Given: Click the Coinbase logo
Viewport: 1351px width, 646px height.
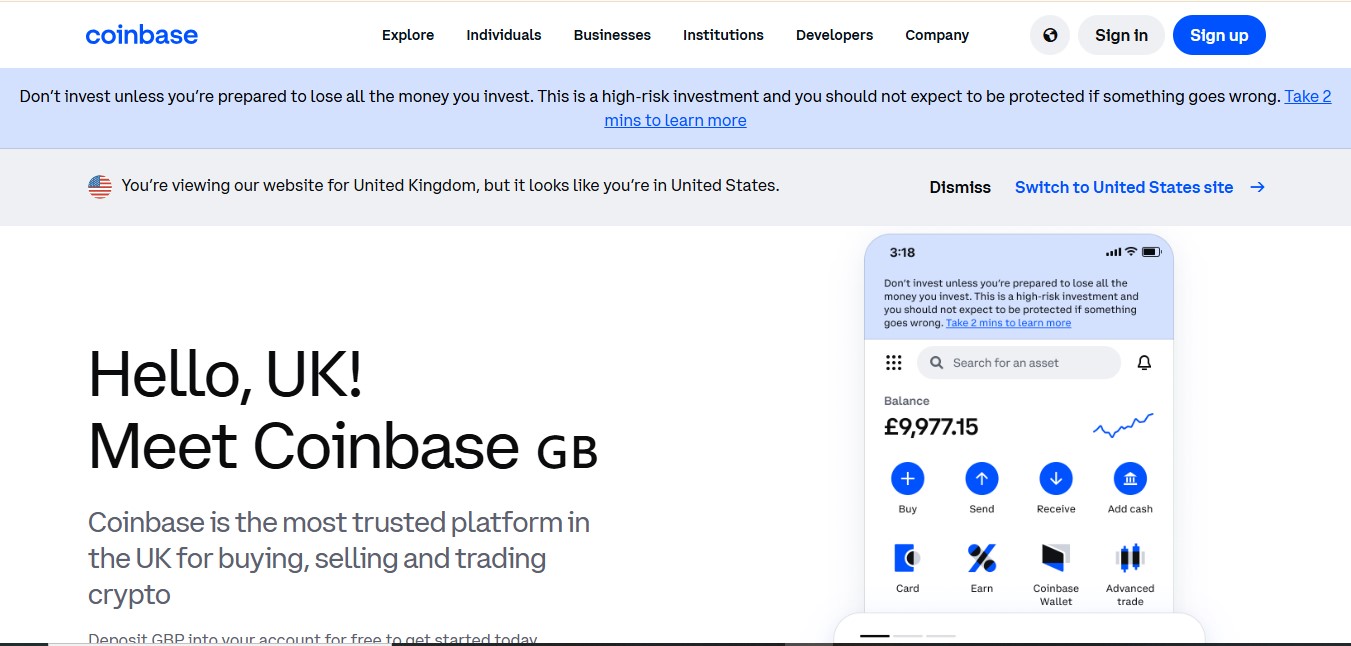Looking at the screenshot, I should point(142,35).
